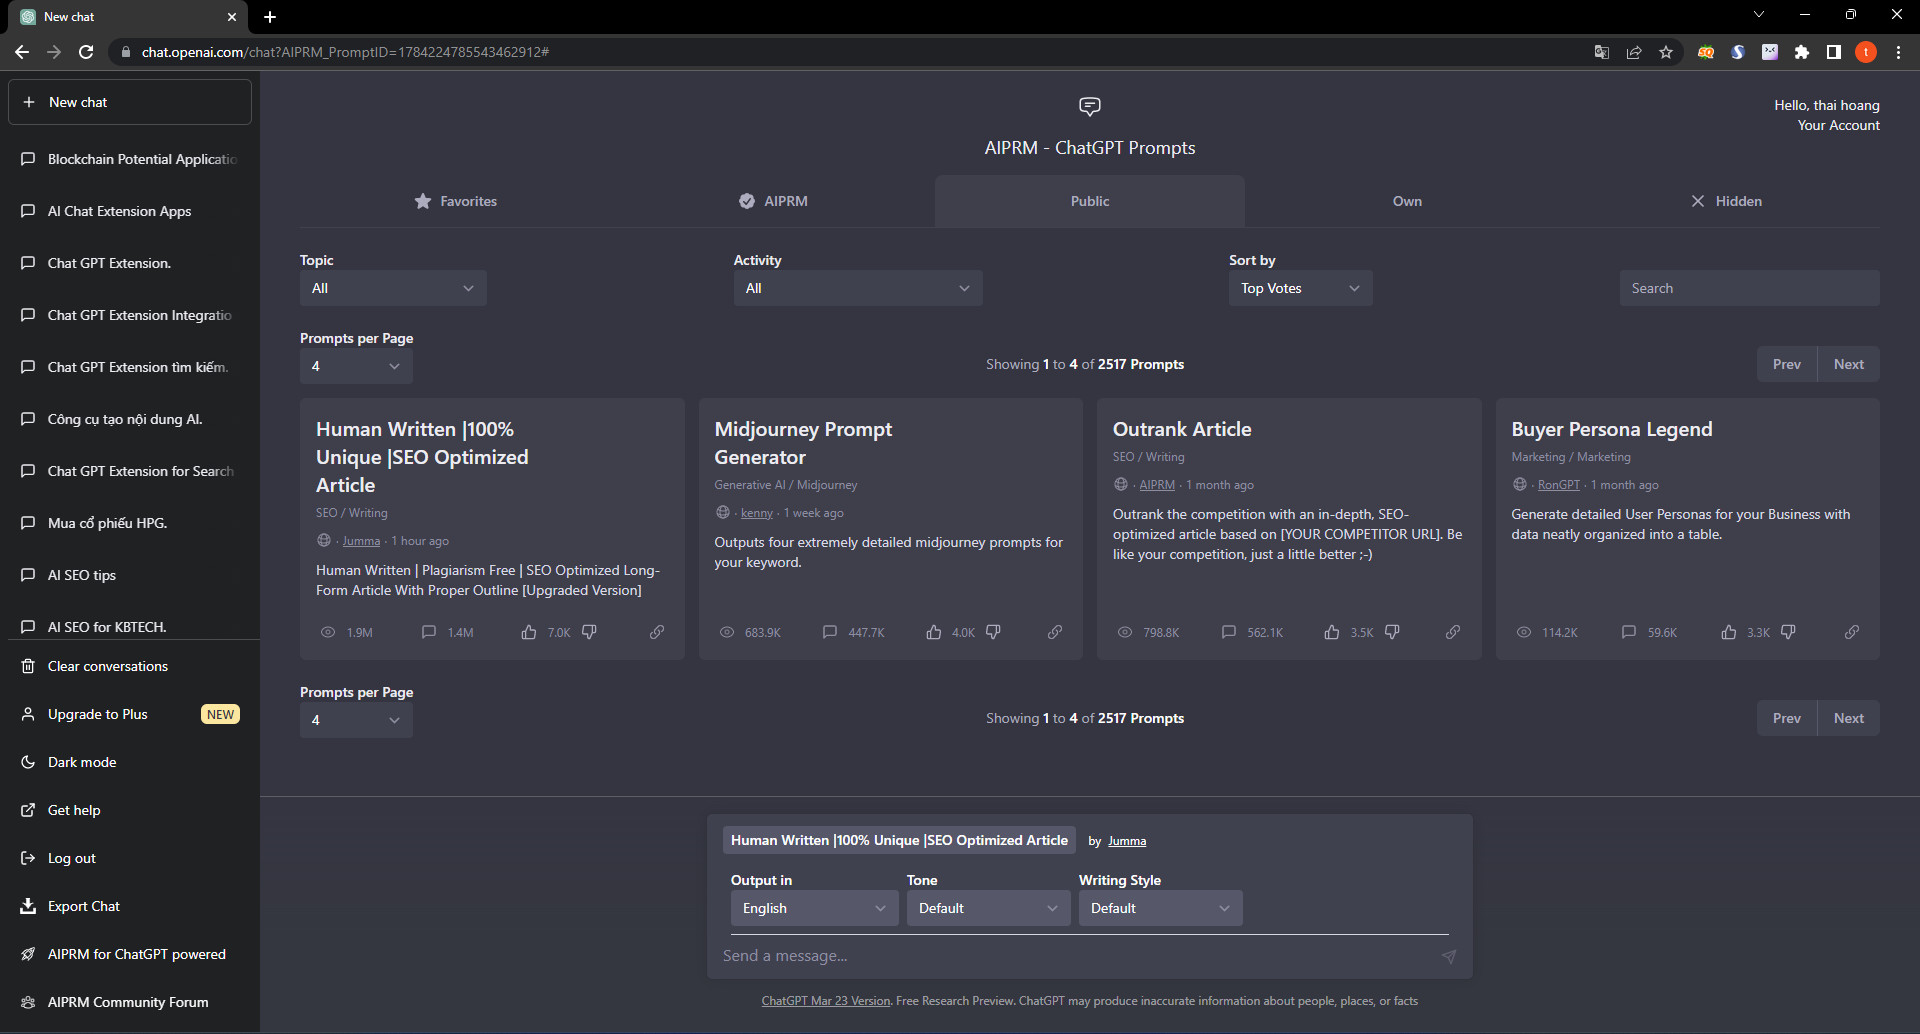1920x1034 pixels.
Task: Change Sort by from Top Votes
Action: 1300,288
